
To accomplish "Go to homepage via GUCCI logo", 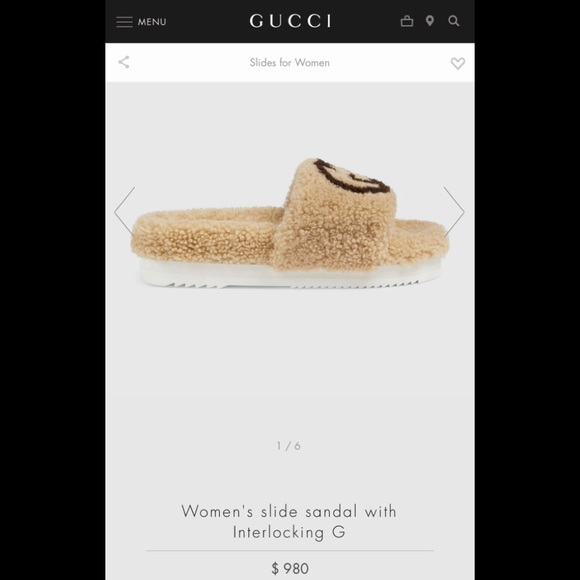I will (x=290, y=21).
